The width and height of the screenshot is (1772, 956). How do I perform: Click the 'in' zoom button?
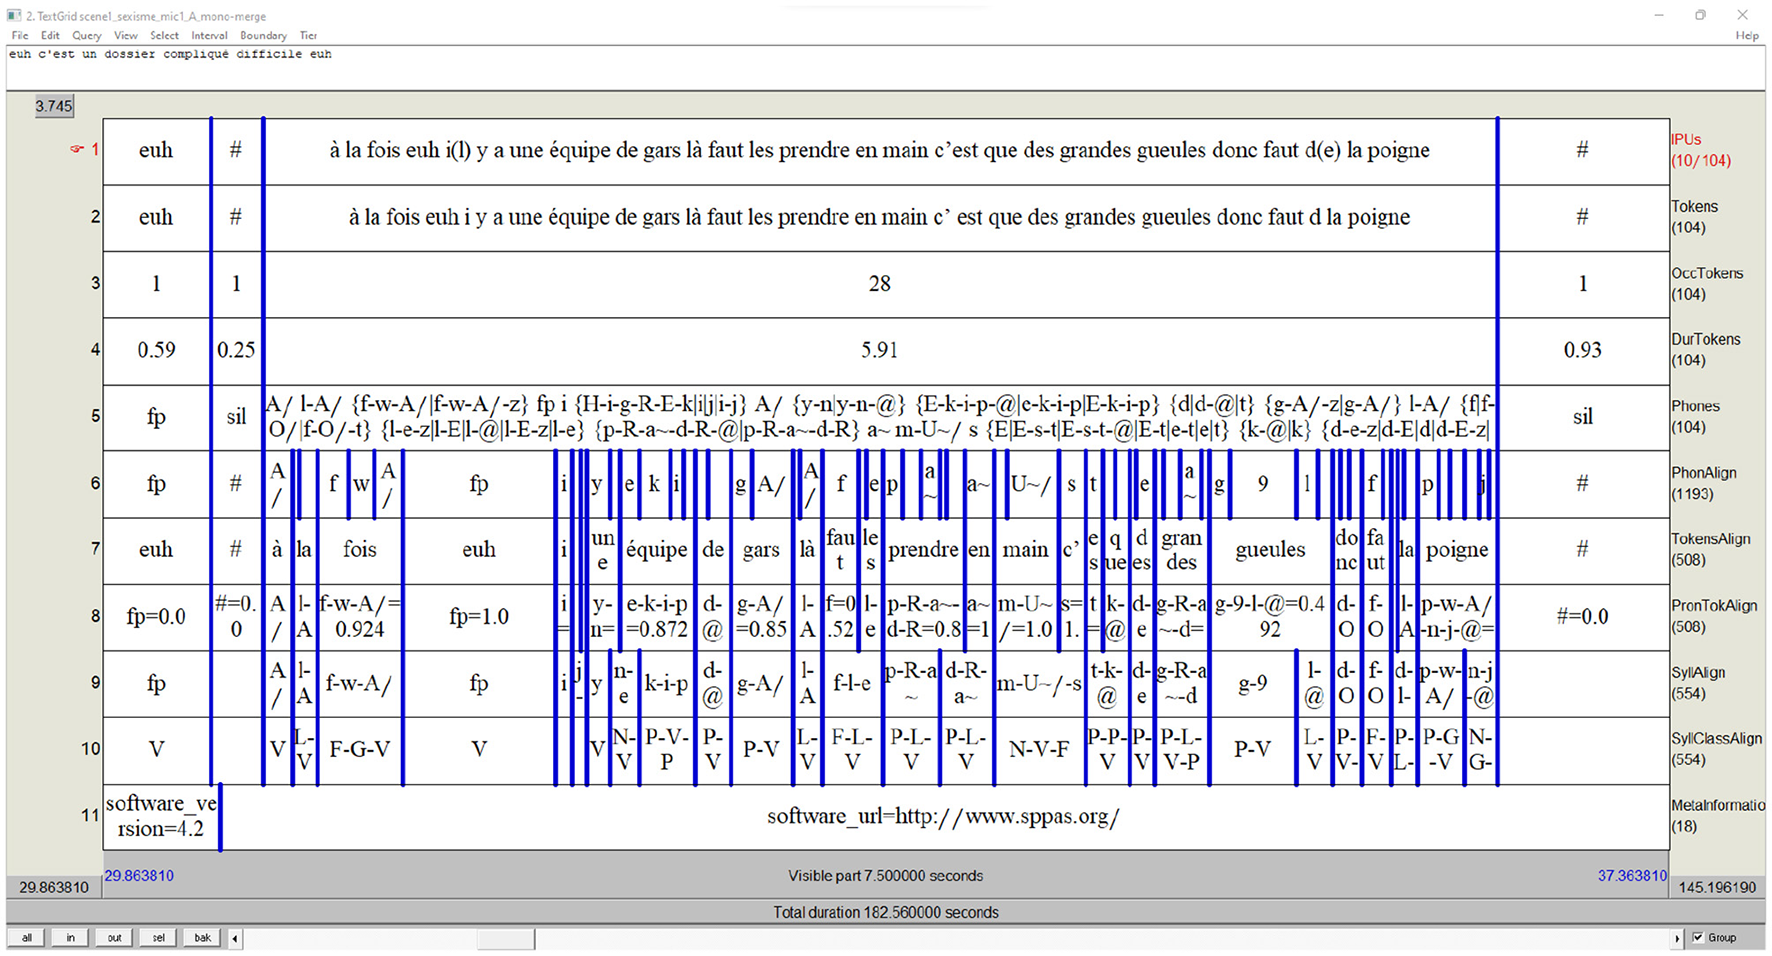click(70, 937)
